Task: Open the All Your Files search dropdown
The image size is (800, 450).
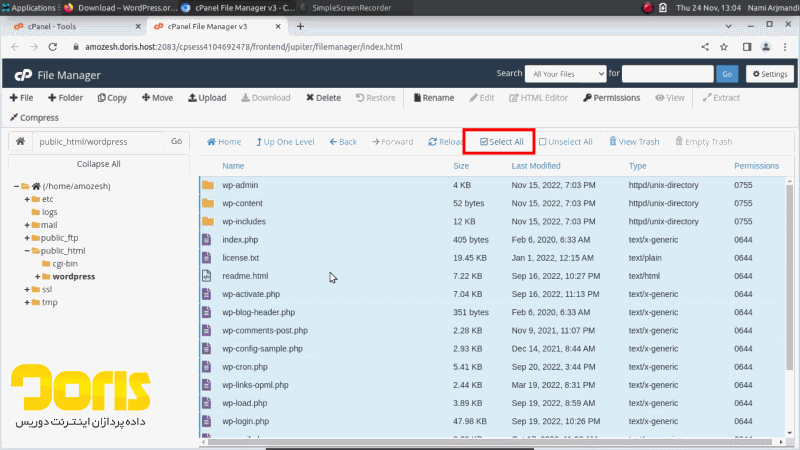Action: (565, 74)
